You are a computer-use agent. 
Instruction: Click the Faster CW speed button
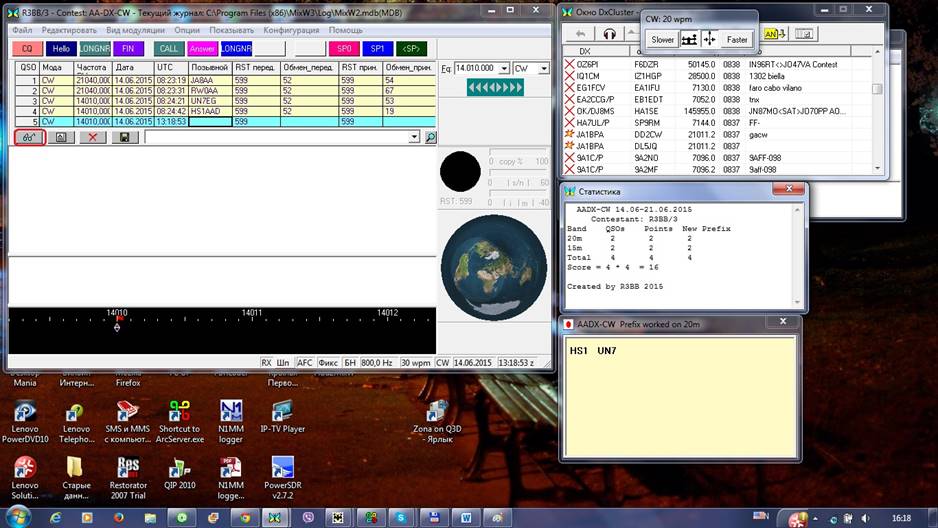click(737, 40)
